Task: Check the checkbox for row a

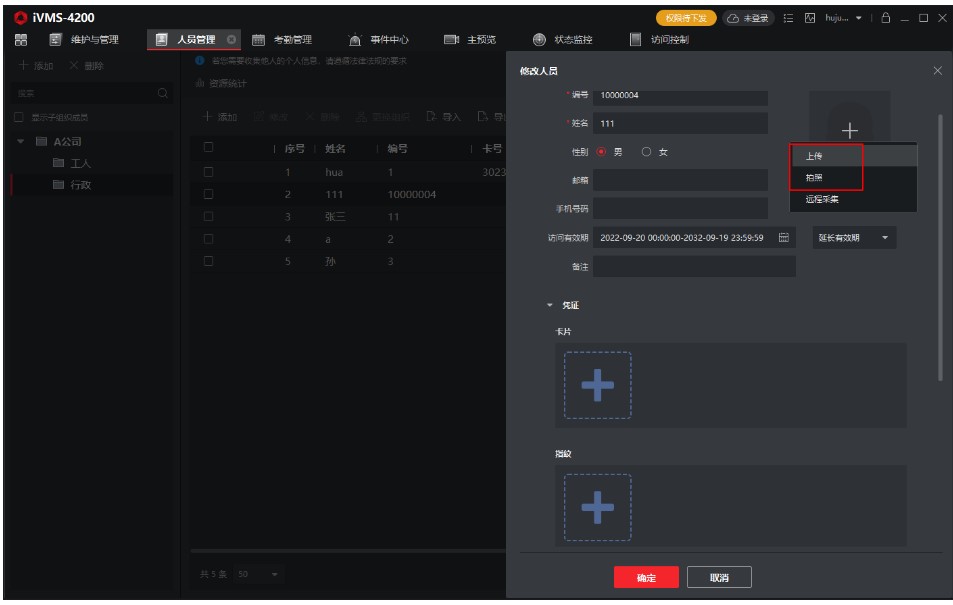Action: tap(208, 239)
